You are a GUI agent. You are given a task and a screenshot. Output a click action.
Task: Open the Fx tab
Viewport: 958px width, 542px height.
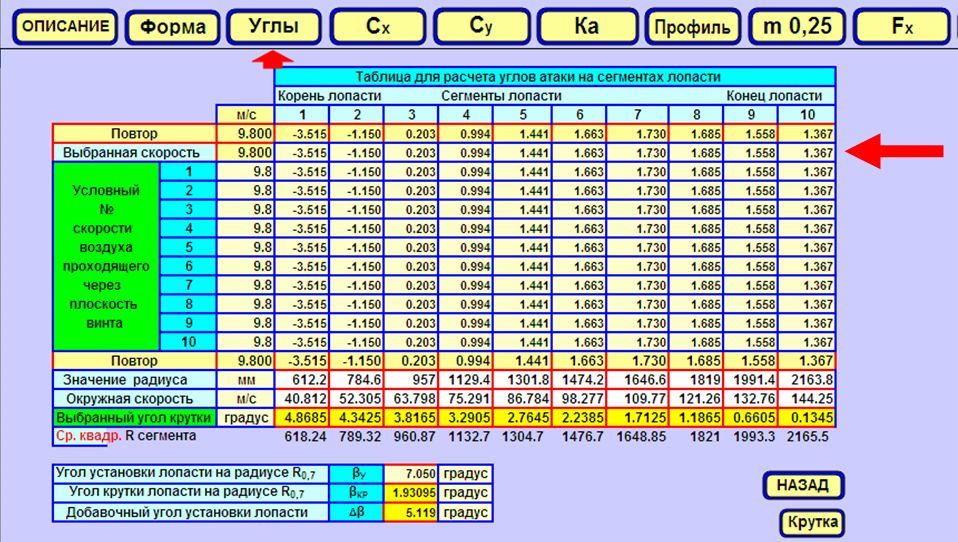(x=902, y=27)
